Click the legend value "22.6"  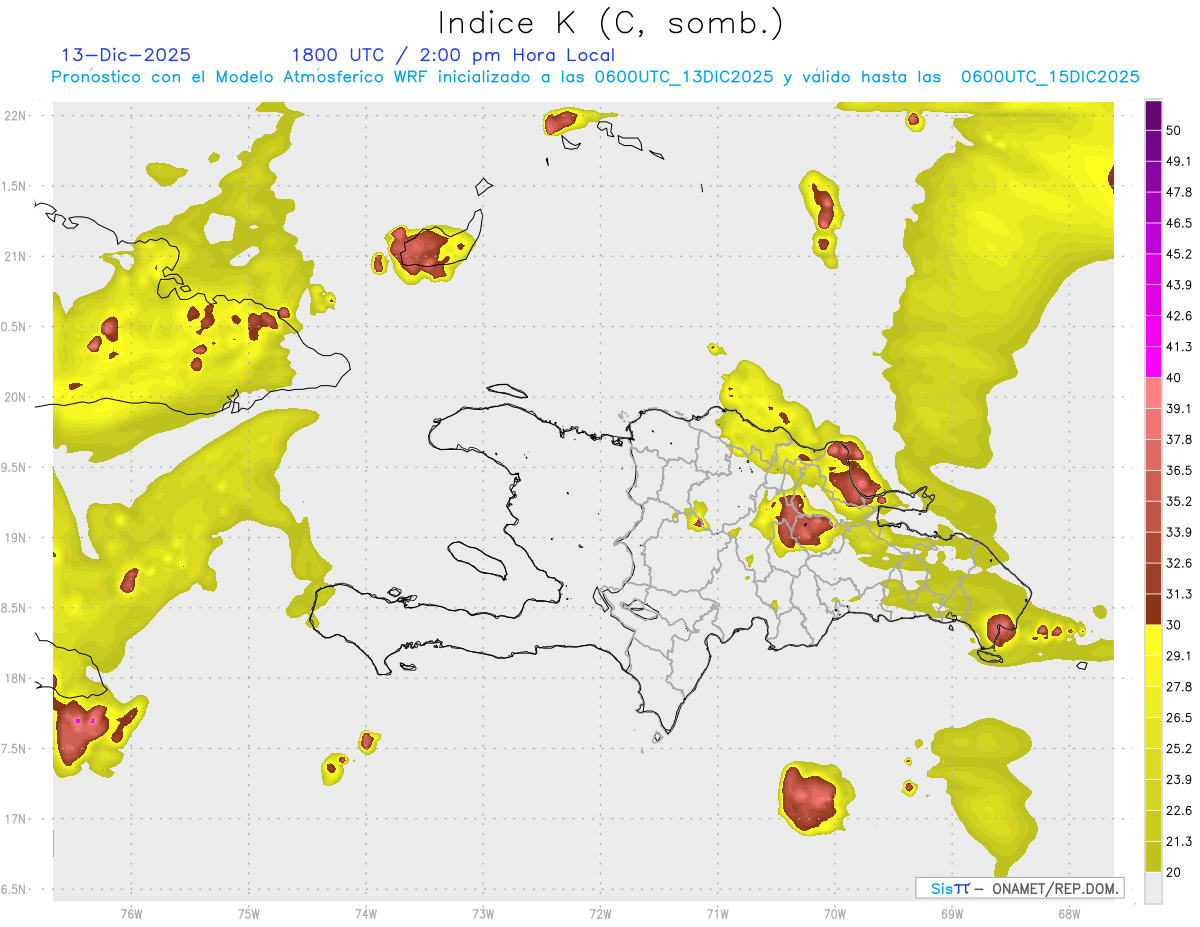(1179, 811)
